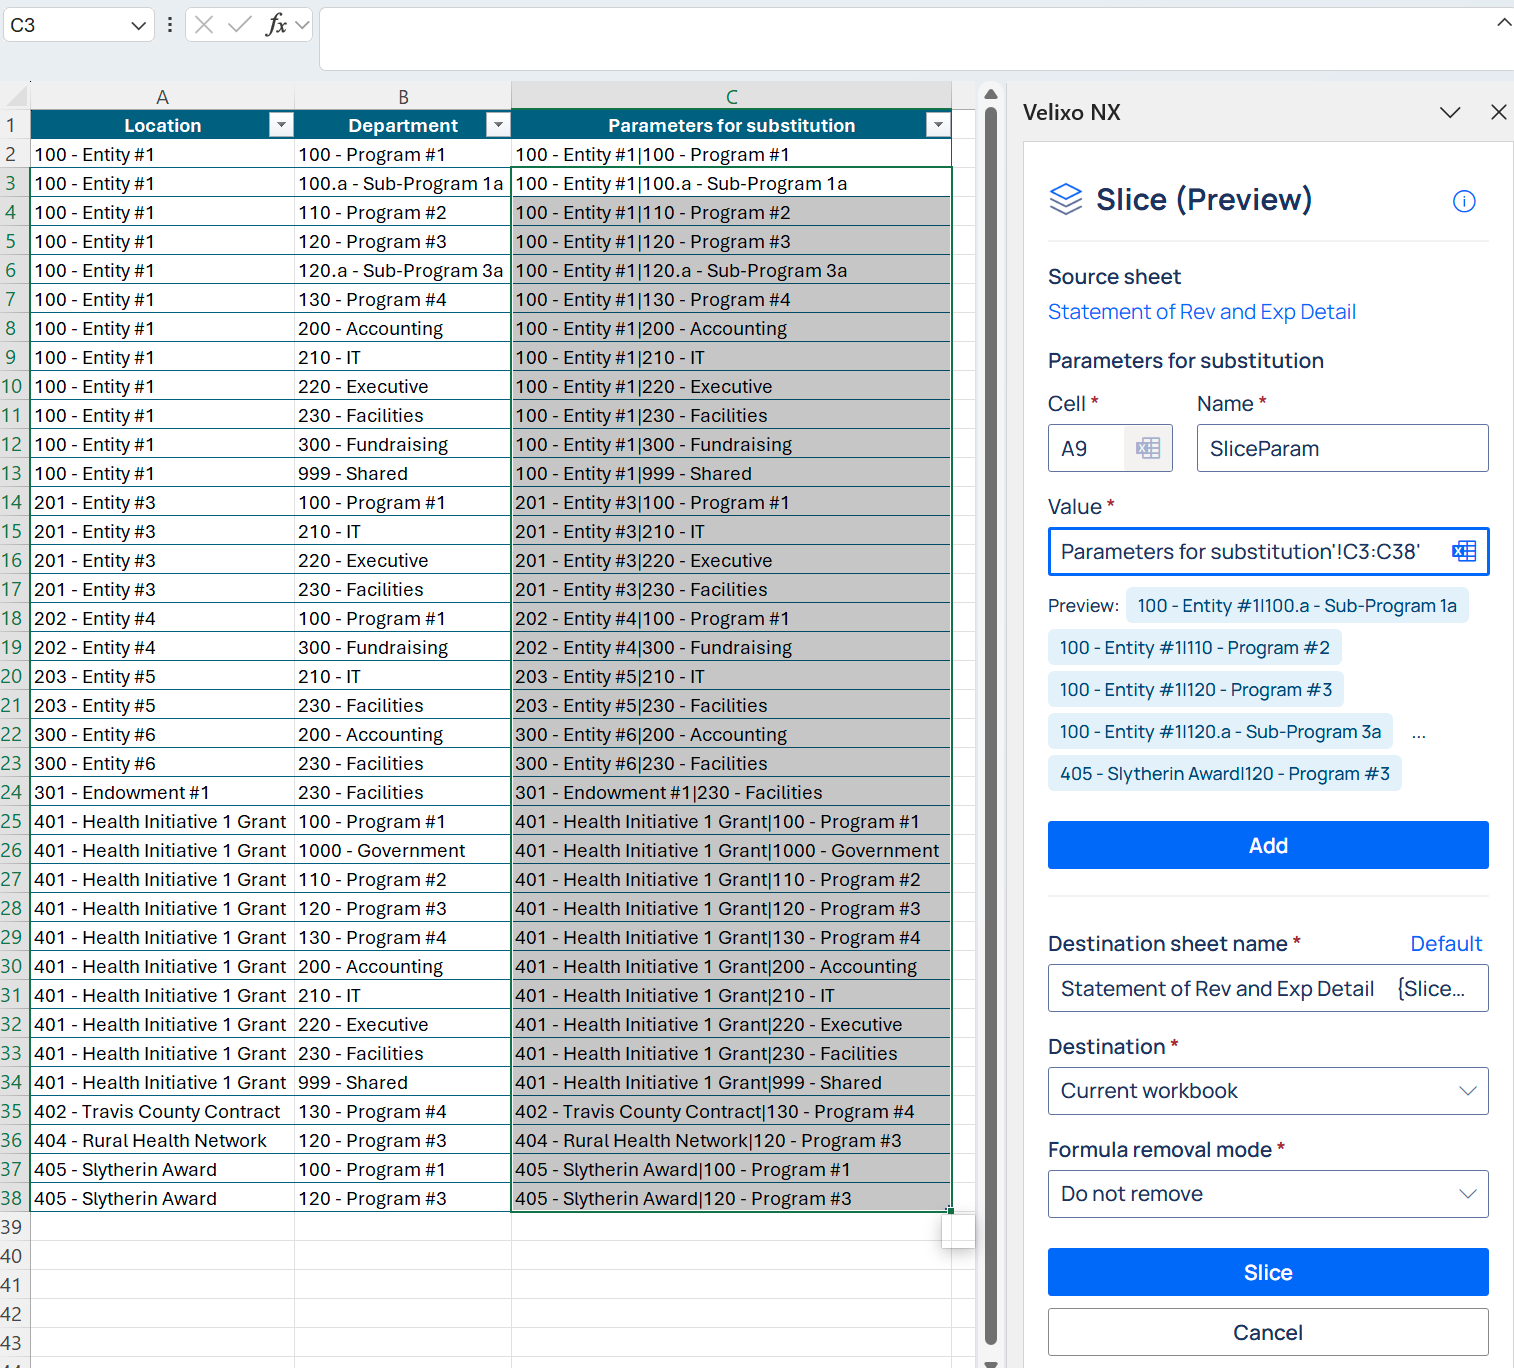1514x1368 pixels.
Task: Open the Statement of Rev and Exp Detail link
Action: 1201,312
